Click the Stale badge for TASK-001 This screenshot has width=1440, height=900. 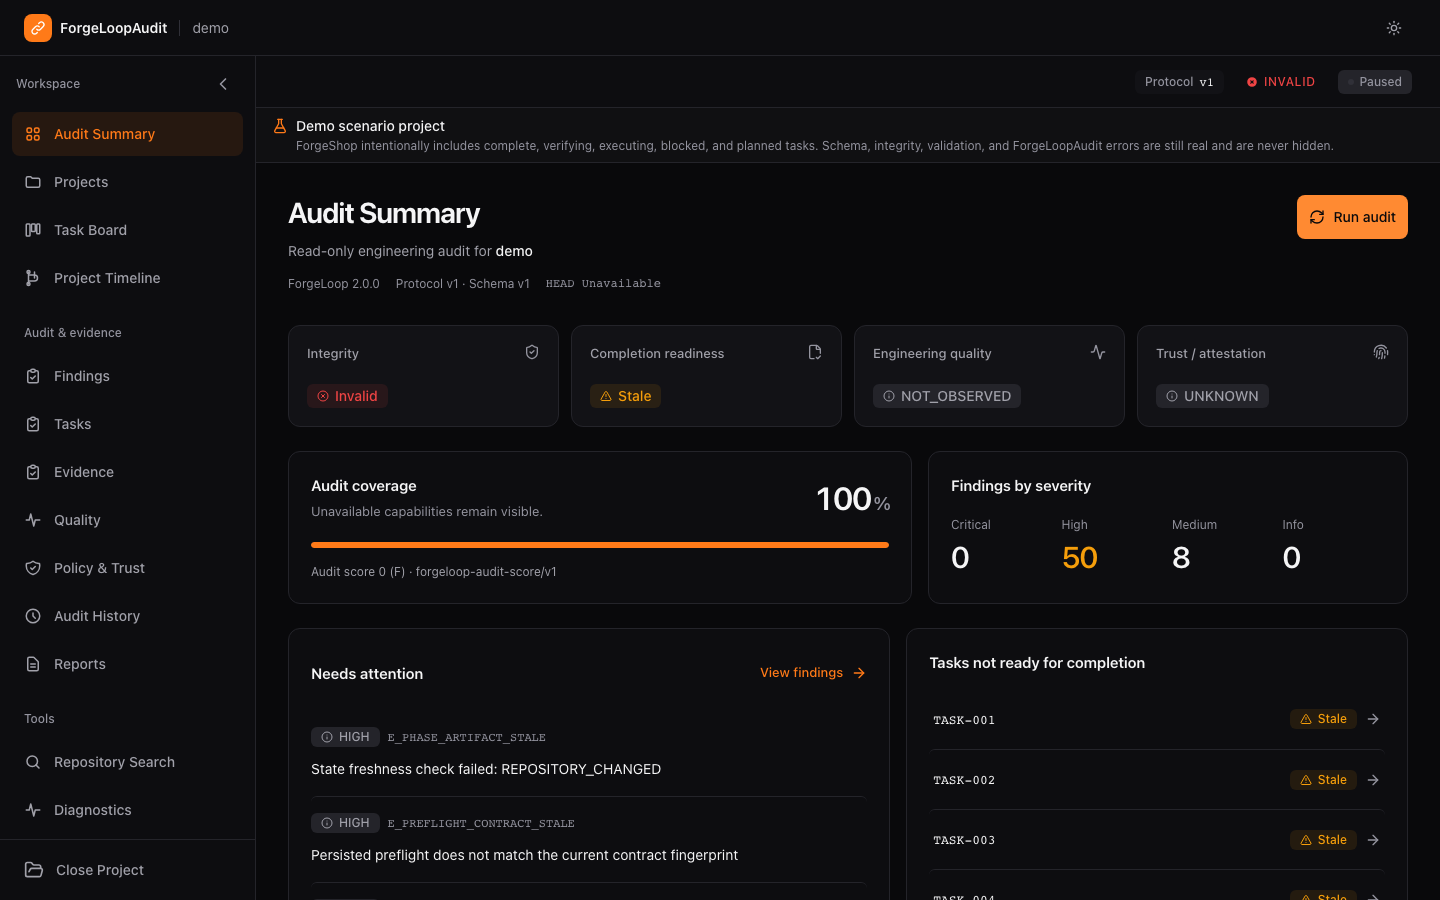tap(1323, 719)
